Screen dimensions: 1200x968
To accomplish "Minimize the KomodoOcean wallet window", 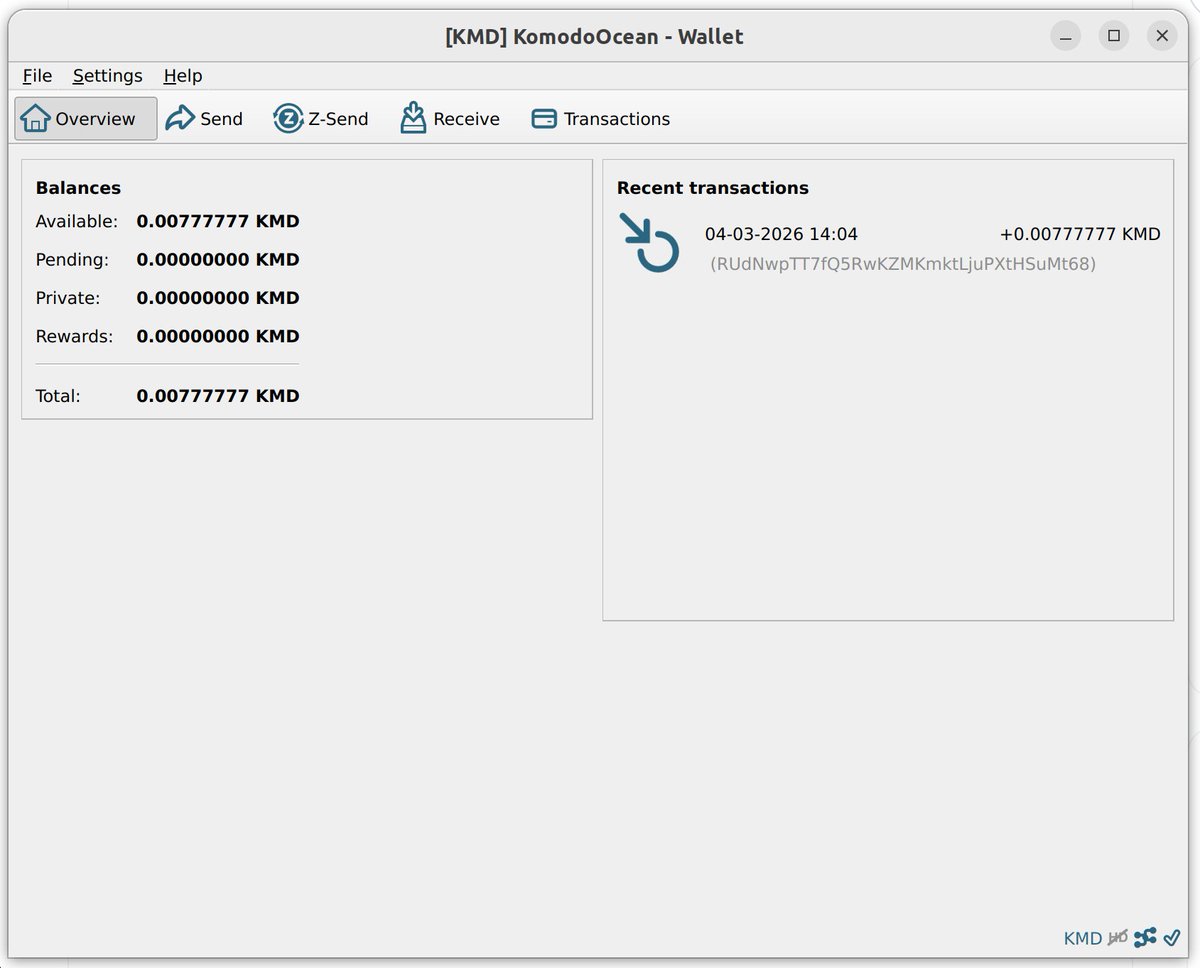I will [1066, 37].
